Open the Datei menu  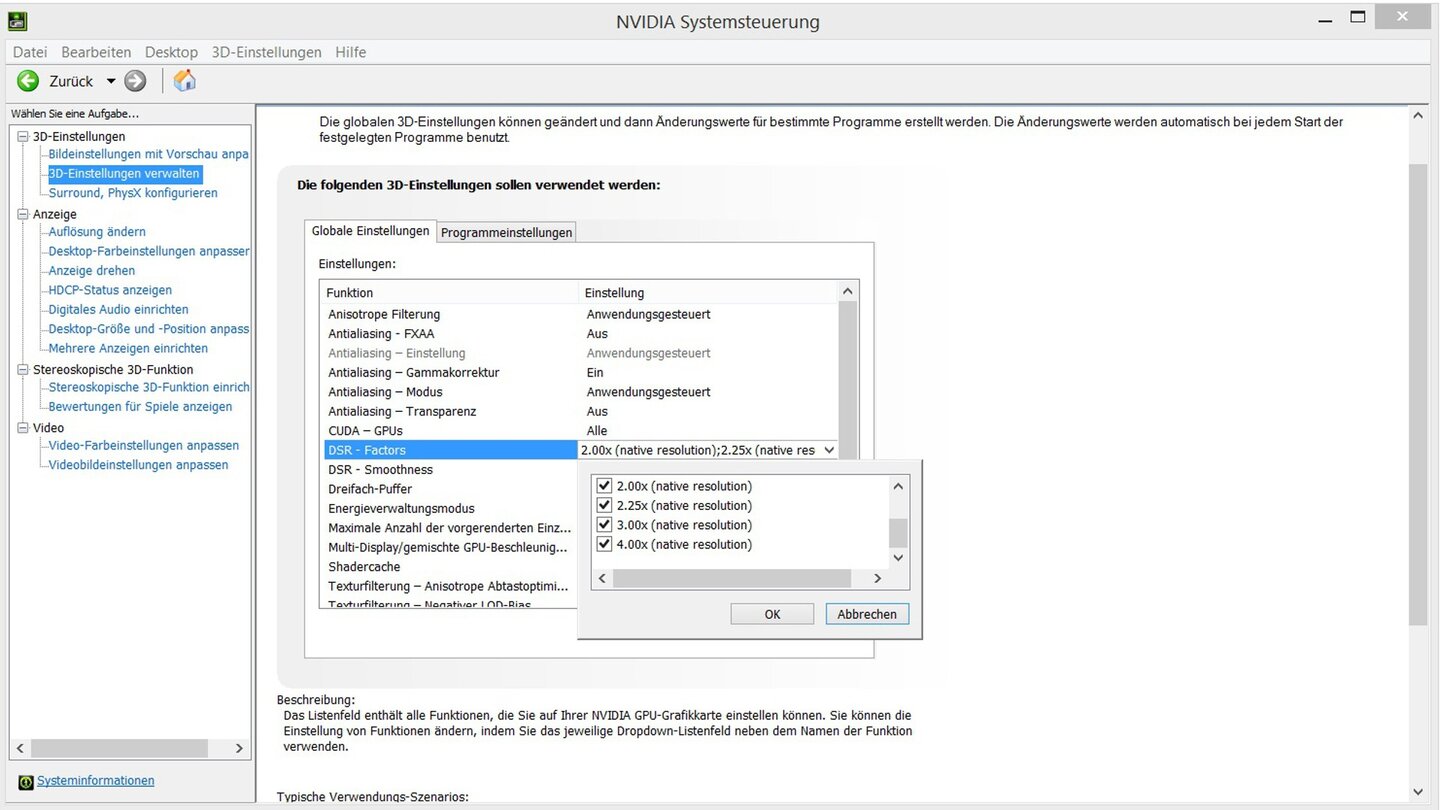[x=30, y=52]
